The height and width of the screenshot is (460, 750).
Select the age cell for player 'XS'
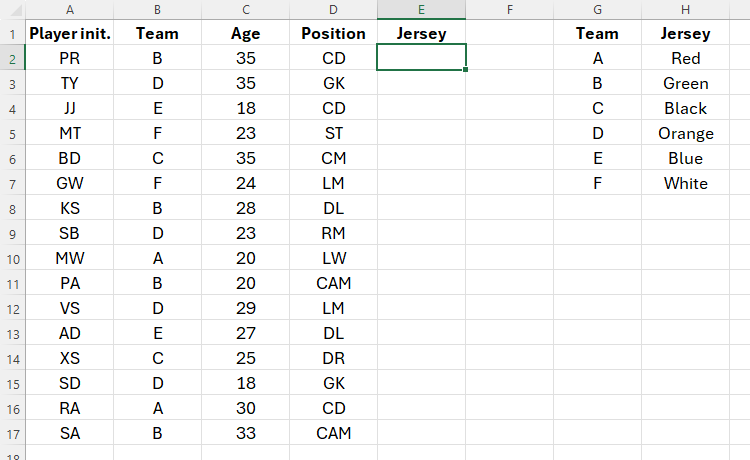coord(245,358)
